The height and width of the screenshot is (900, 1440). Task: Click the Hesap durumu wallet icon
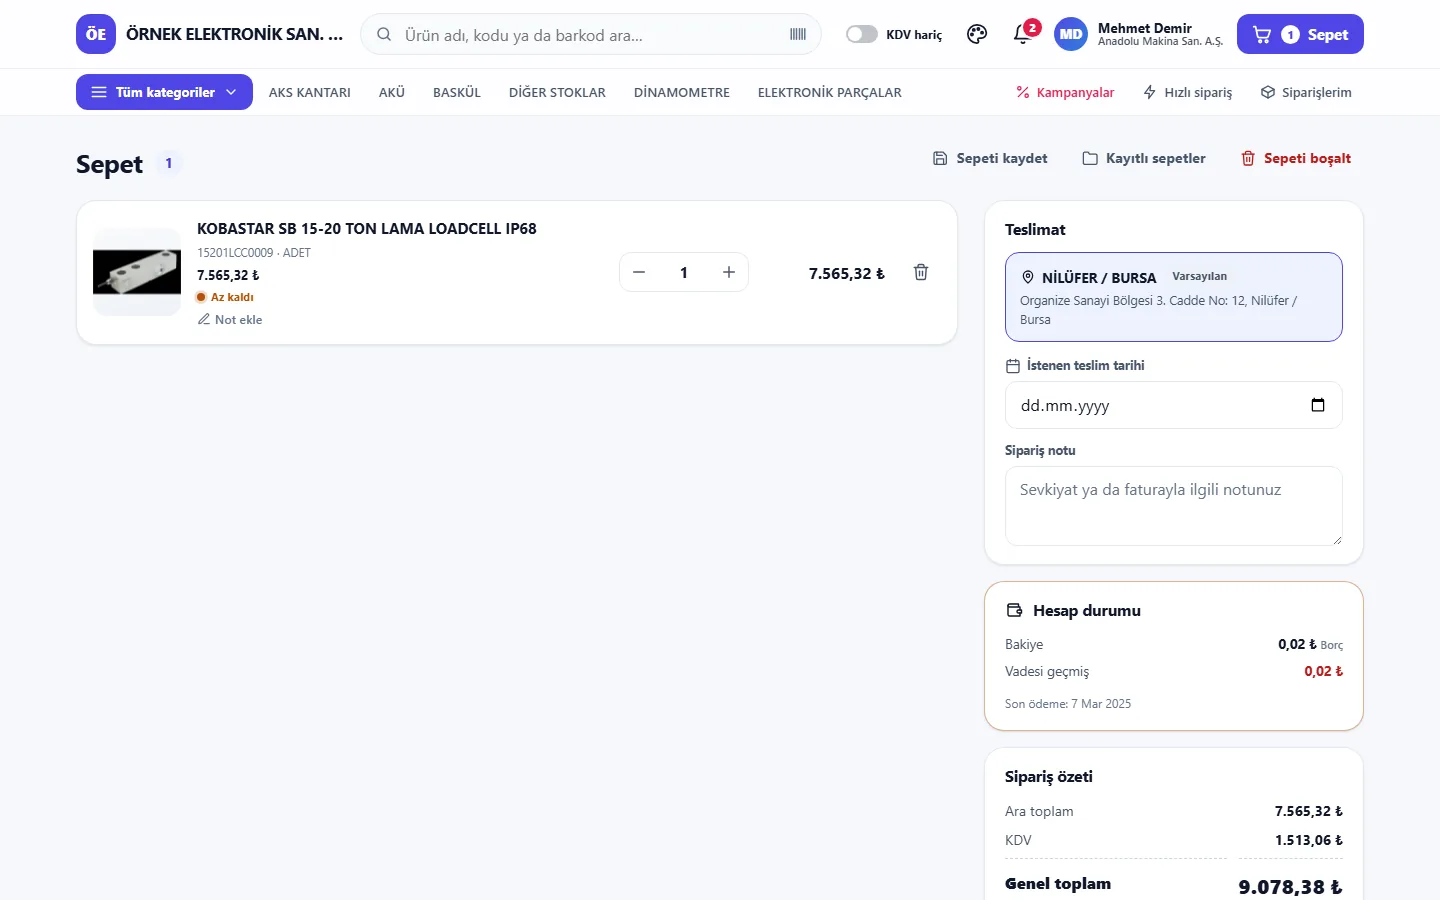click(x=1014, y=610)
